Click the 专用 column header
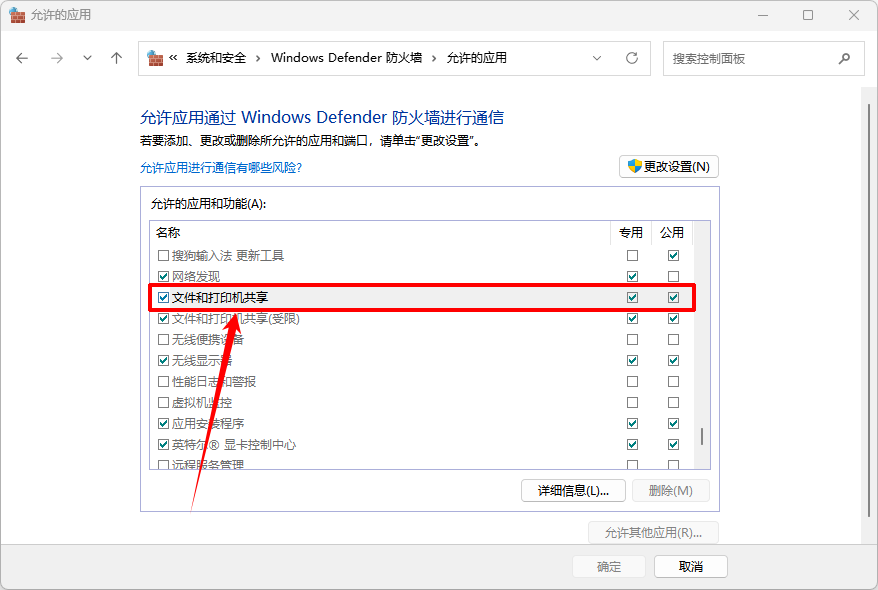Screen dimensions: 878x590 631,232
